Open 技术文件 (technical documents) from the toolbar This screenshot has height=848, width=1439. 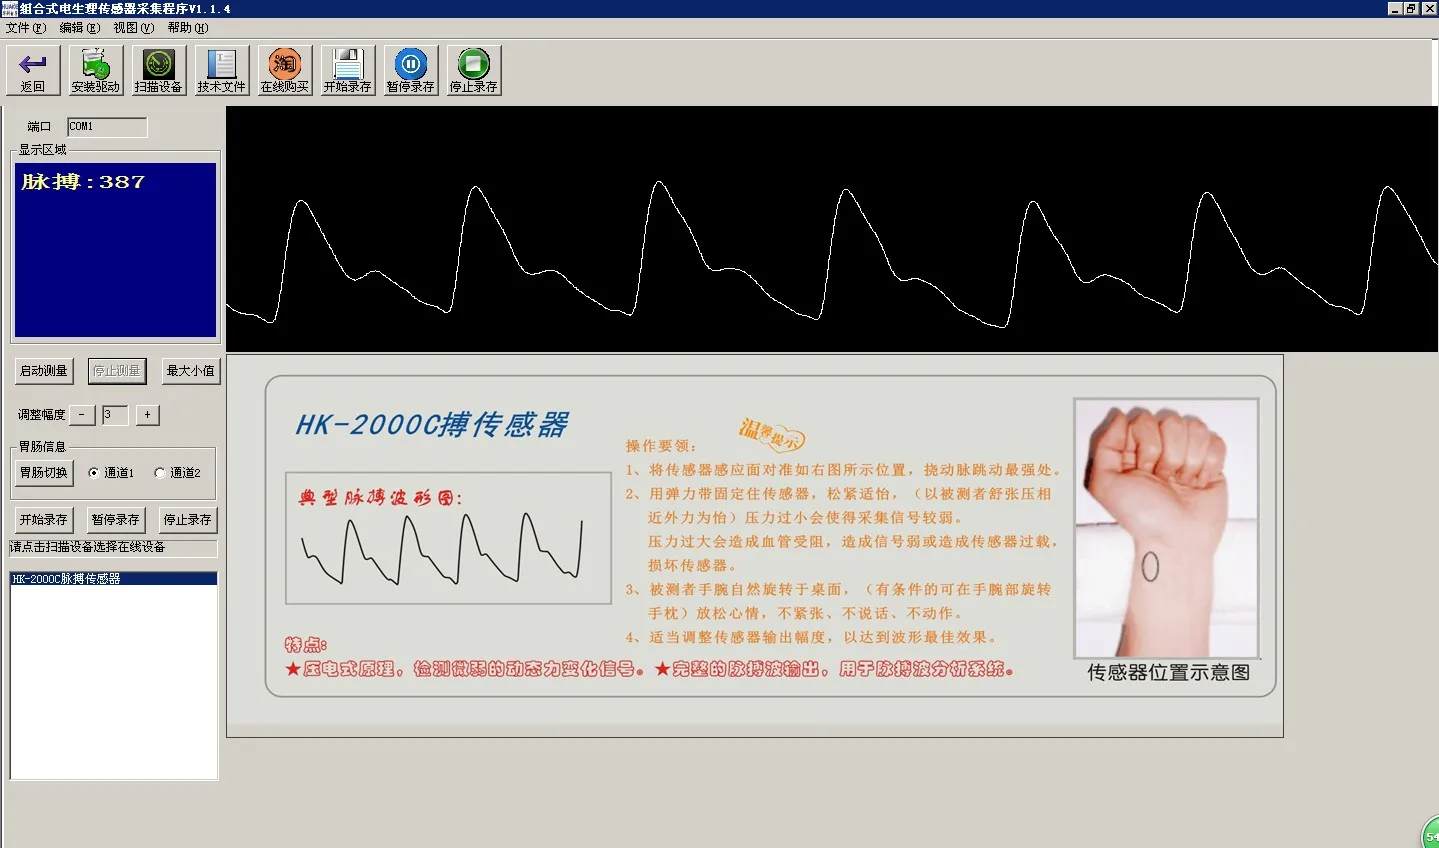click(222, 70)
